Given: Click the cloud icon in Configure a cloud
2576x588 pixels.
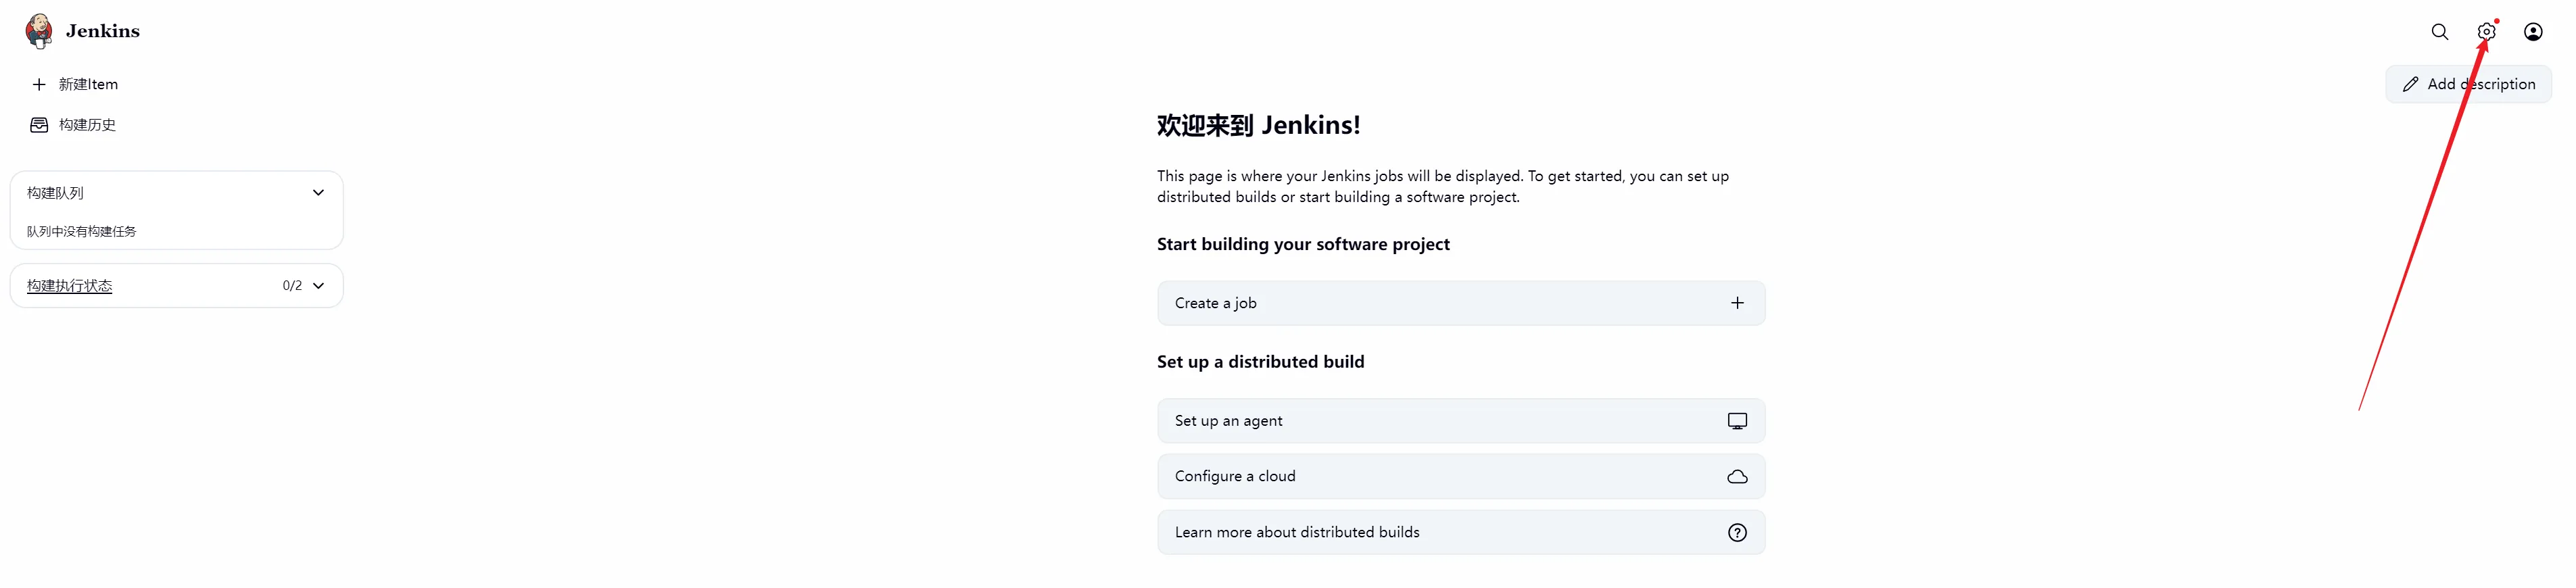Looking at the screenshot, I should [1737, 477].
